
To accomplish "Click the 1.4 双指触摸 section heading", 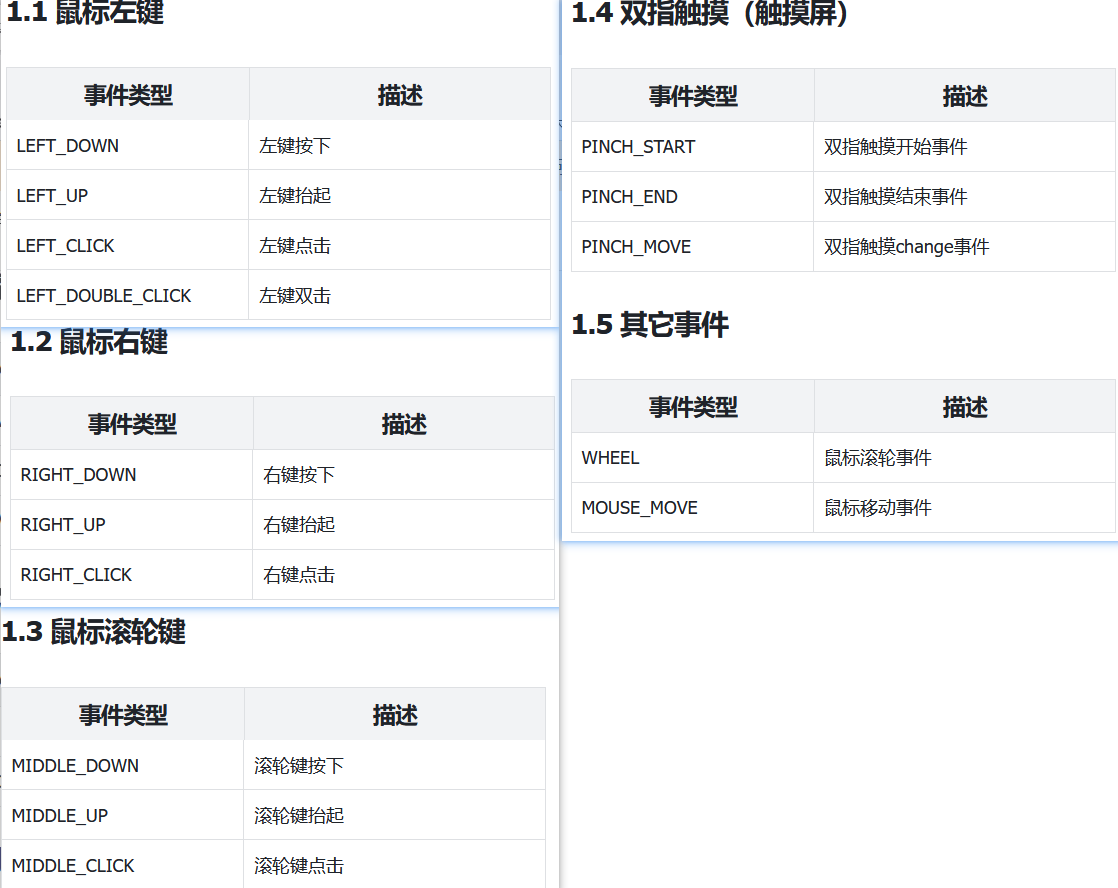I will pyautogui.click(x=710, y=14).
